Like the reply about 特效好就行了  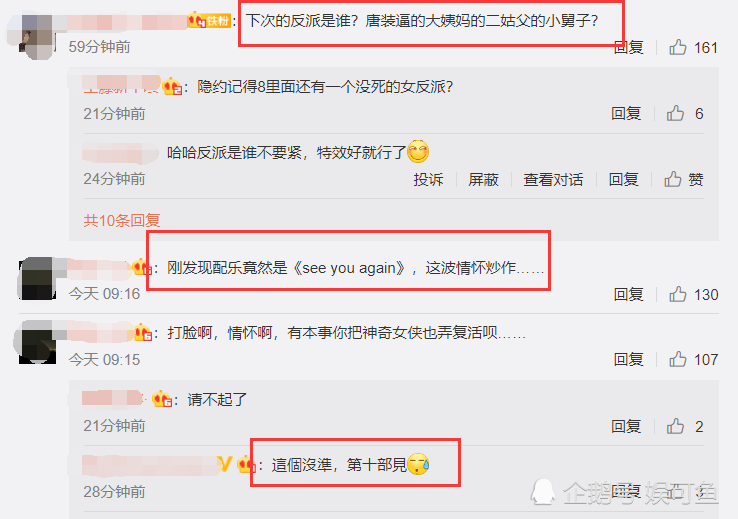coord(673,179)
